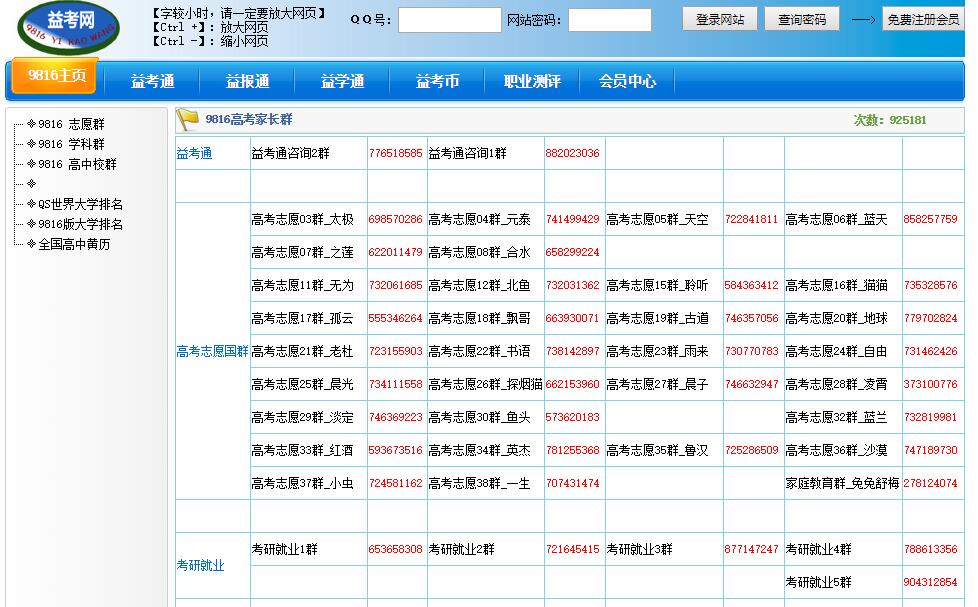
Task: Click QQ number 698570286 for 高考志愿03群
Action: 395,219
